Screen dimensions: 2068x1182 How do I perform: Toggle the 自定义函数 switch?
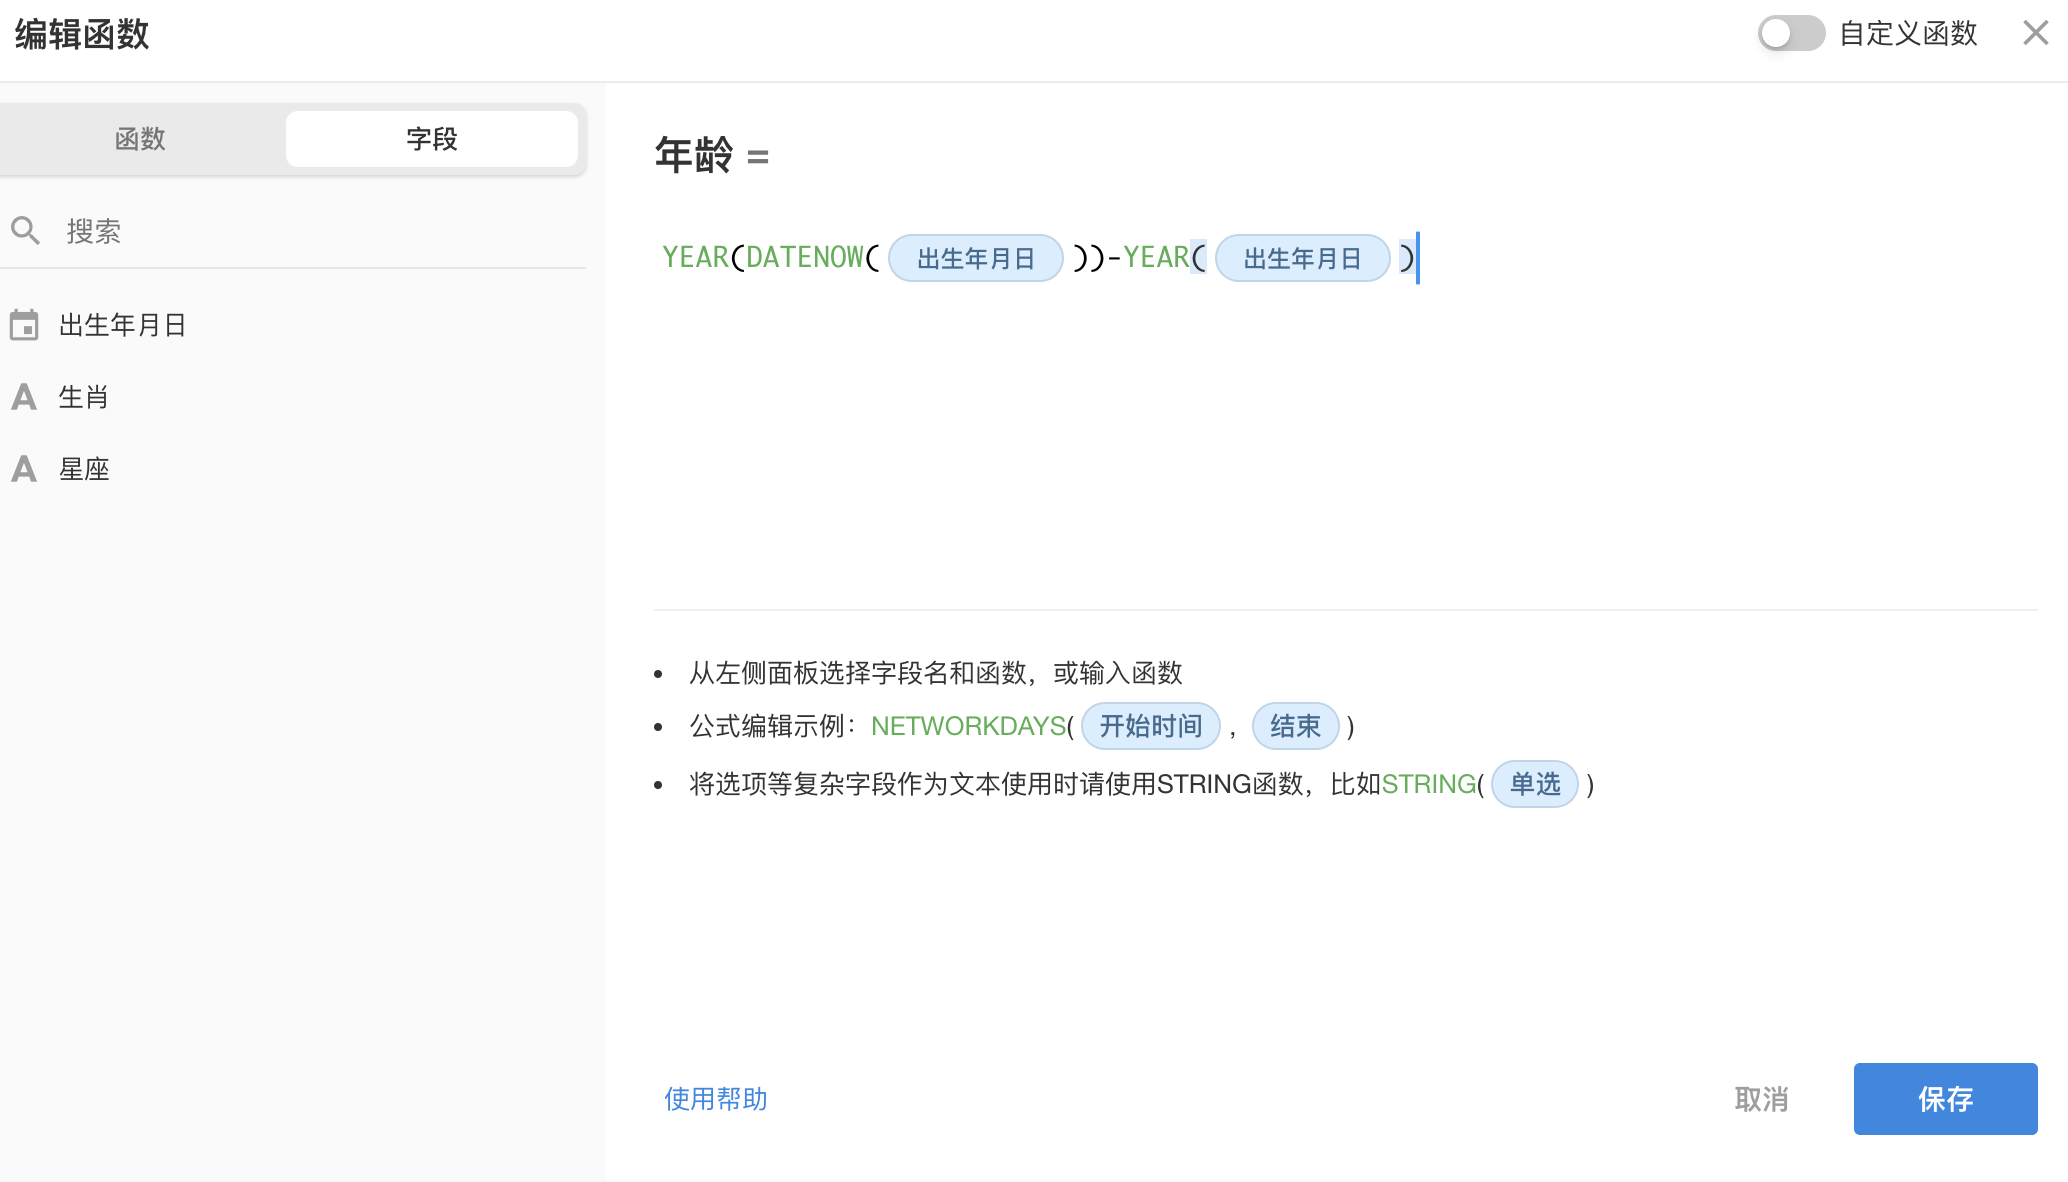coord(1790,33)
